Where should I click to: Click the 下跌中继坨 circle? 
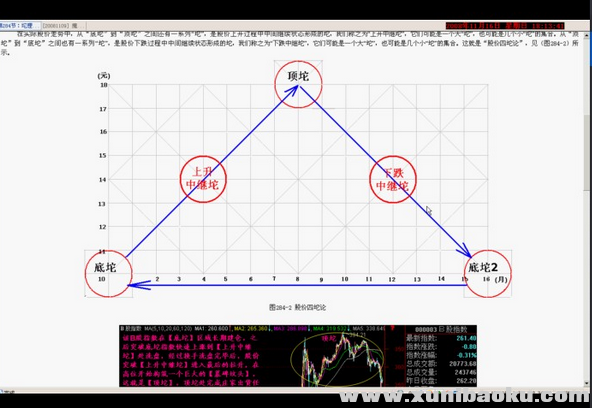[393, 179]
